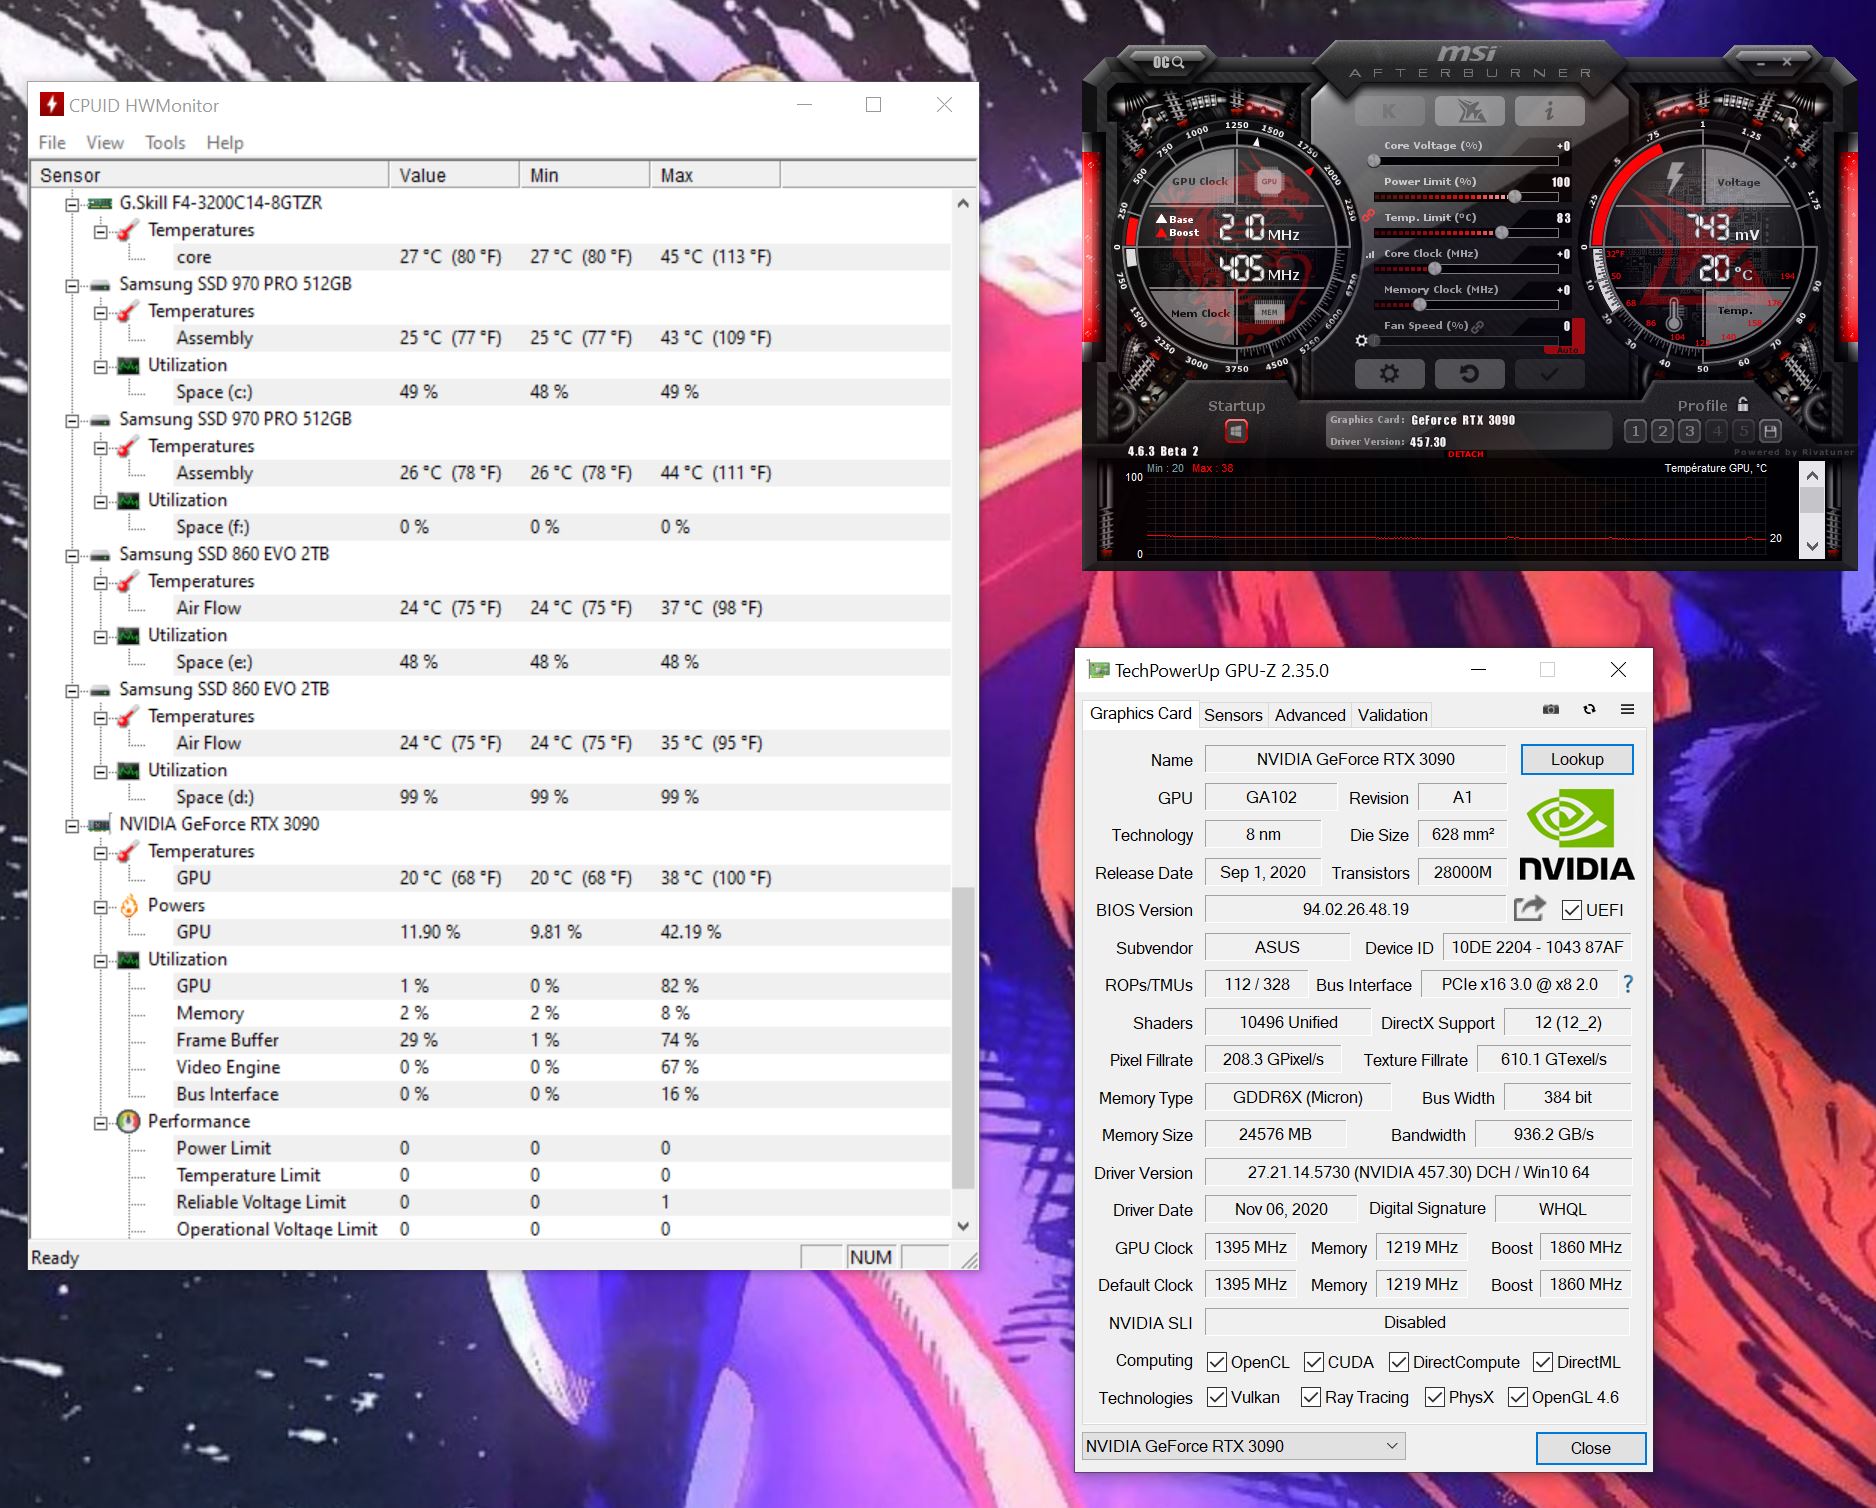
Task: Toggle the CUDA checkbox
Action: click(1314, 1362)
